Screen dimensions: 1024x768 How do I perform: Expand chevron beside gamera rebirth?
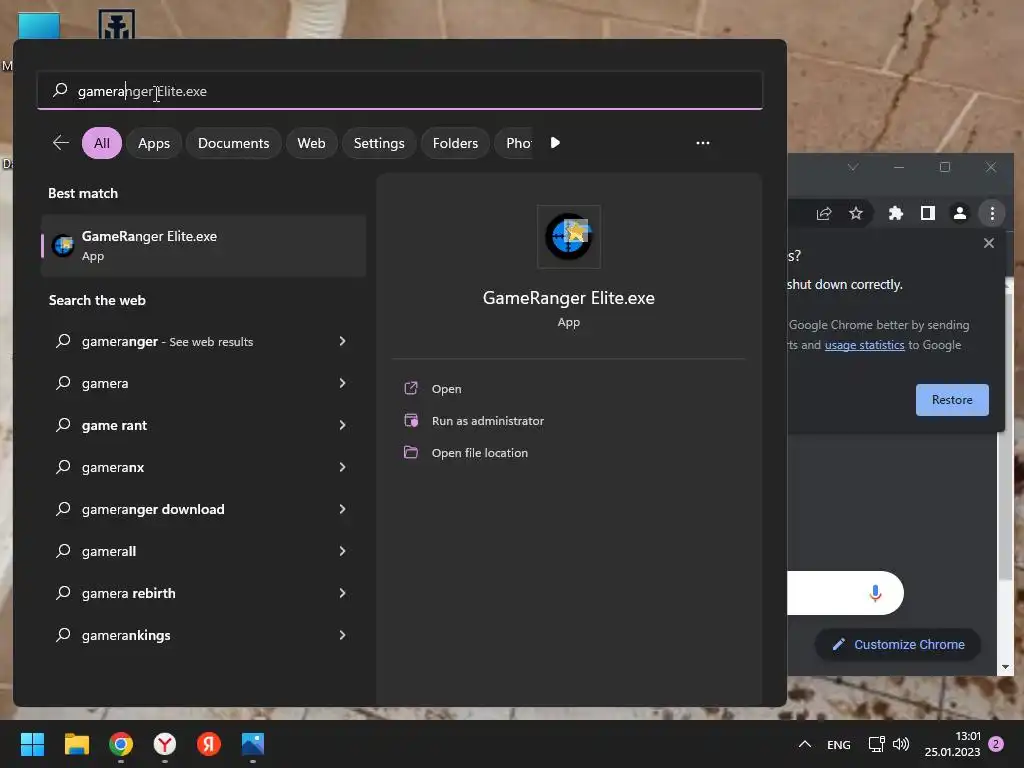pyautogui.click(x=342, y=593)
